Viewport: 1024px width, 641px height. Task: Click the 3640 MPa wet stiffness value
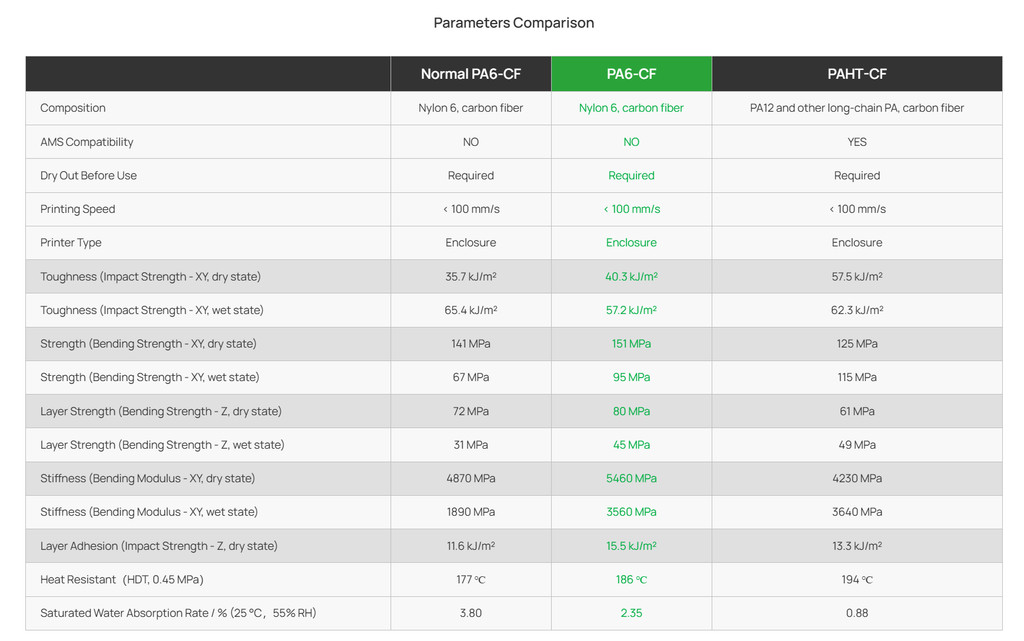pos(856,512)
